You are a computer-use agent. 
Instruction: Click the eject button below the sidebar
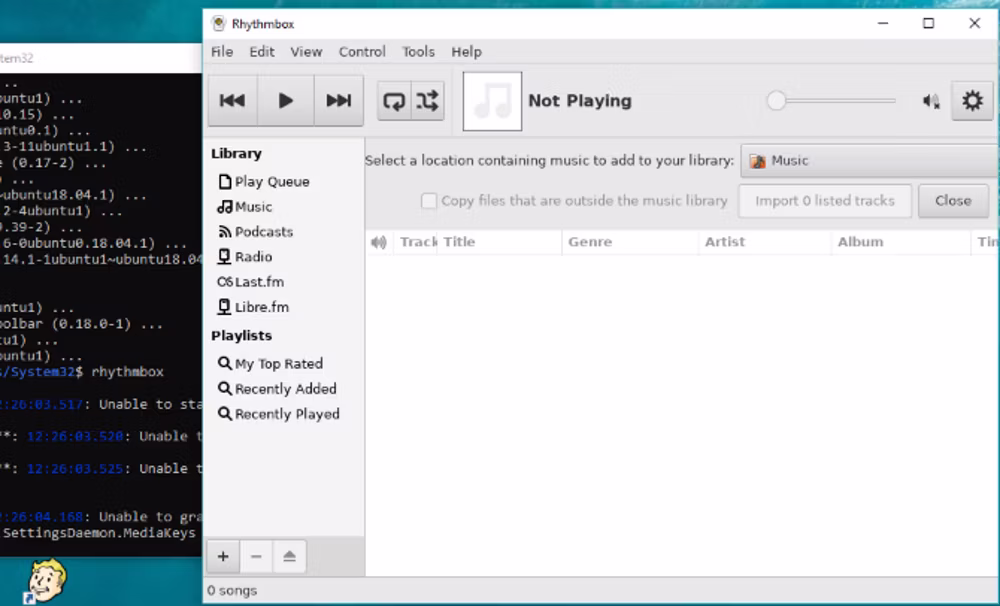(x=290, y=556)
